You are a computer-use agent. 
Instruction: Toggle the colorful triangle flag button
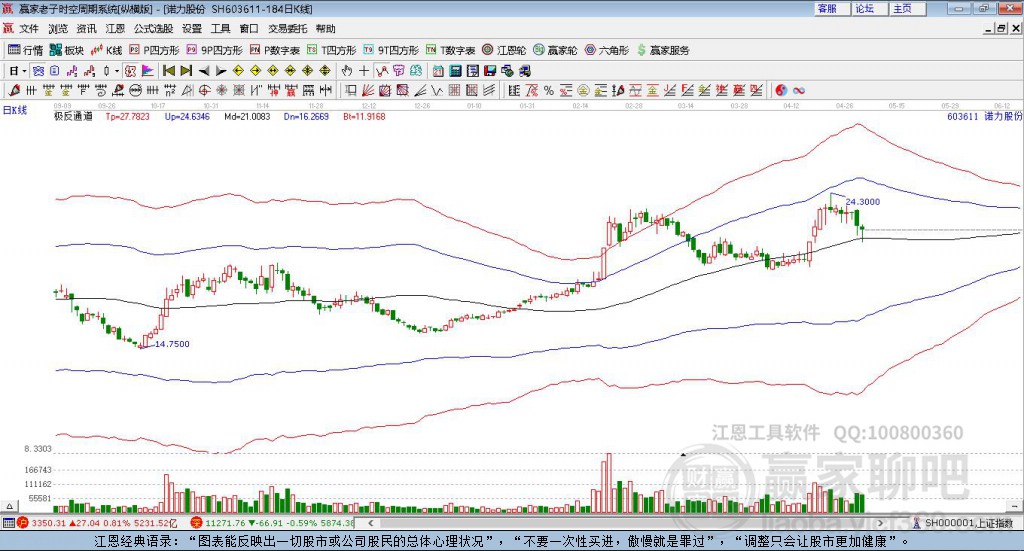[148, 71]
